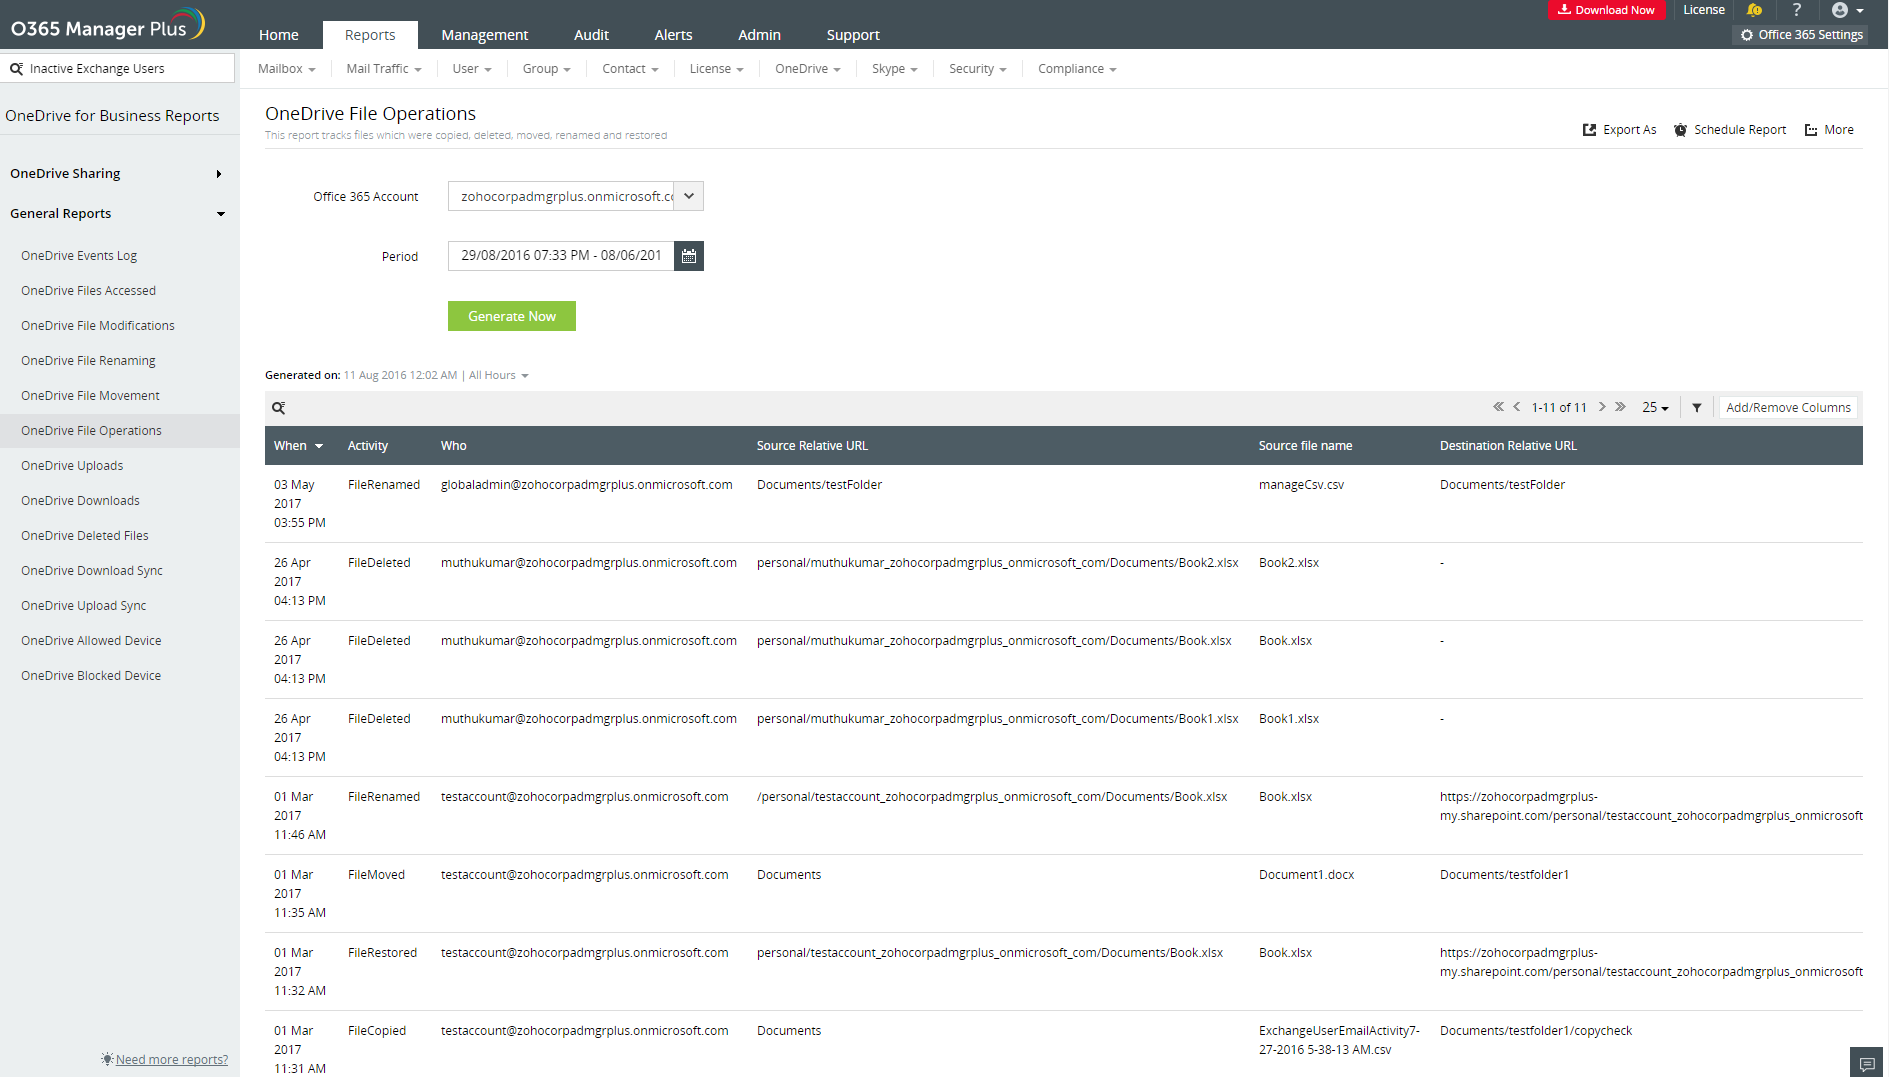Open the License reports dropdown
Screen dimensions: 1889x1077
[x=716, y=69]
